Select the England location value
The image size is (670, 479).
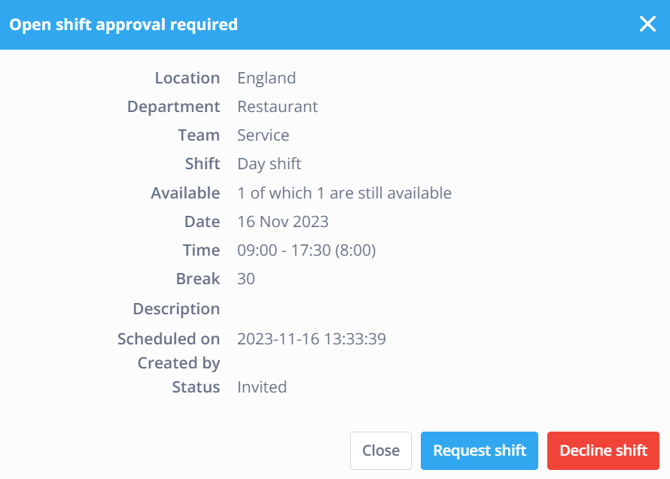tap(266, 78)
